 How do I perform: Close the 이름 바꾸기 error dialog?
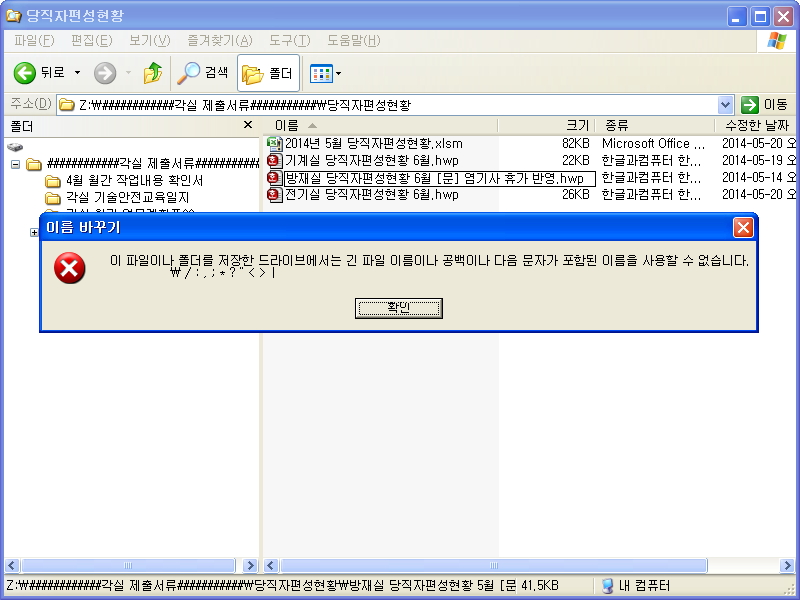(x=743, y=227)
